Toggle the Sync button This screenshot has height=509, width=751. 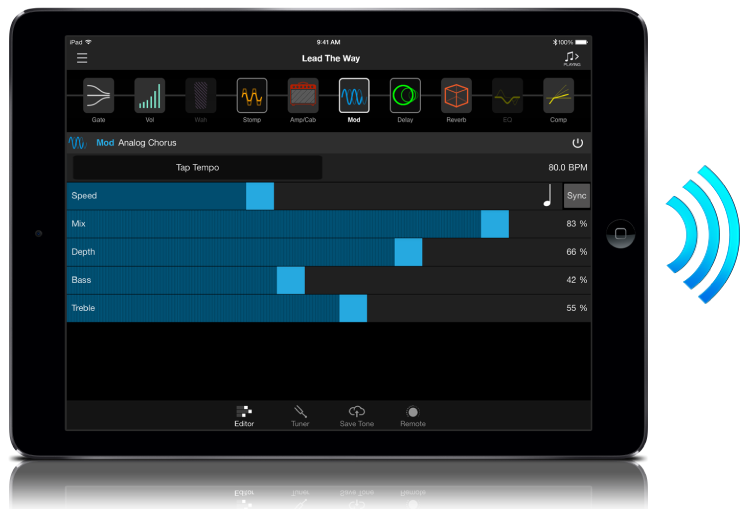(x=577, y=196)
